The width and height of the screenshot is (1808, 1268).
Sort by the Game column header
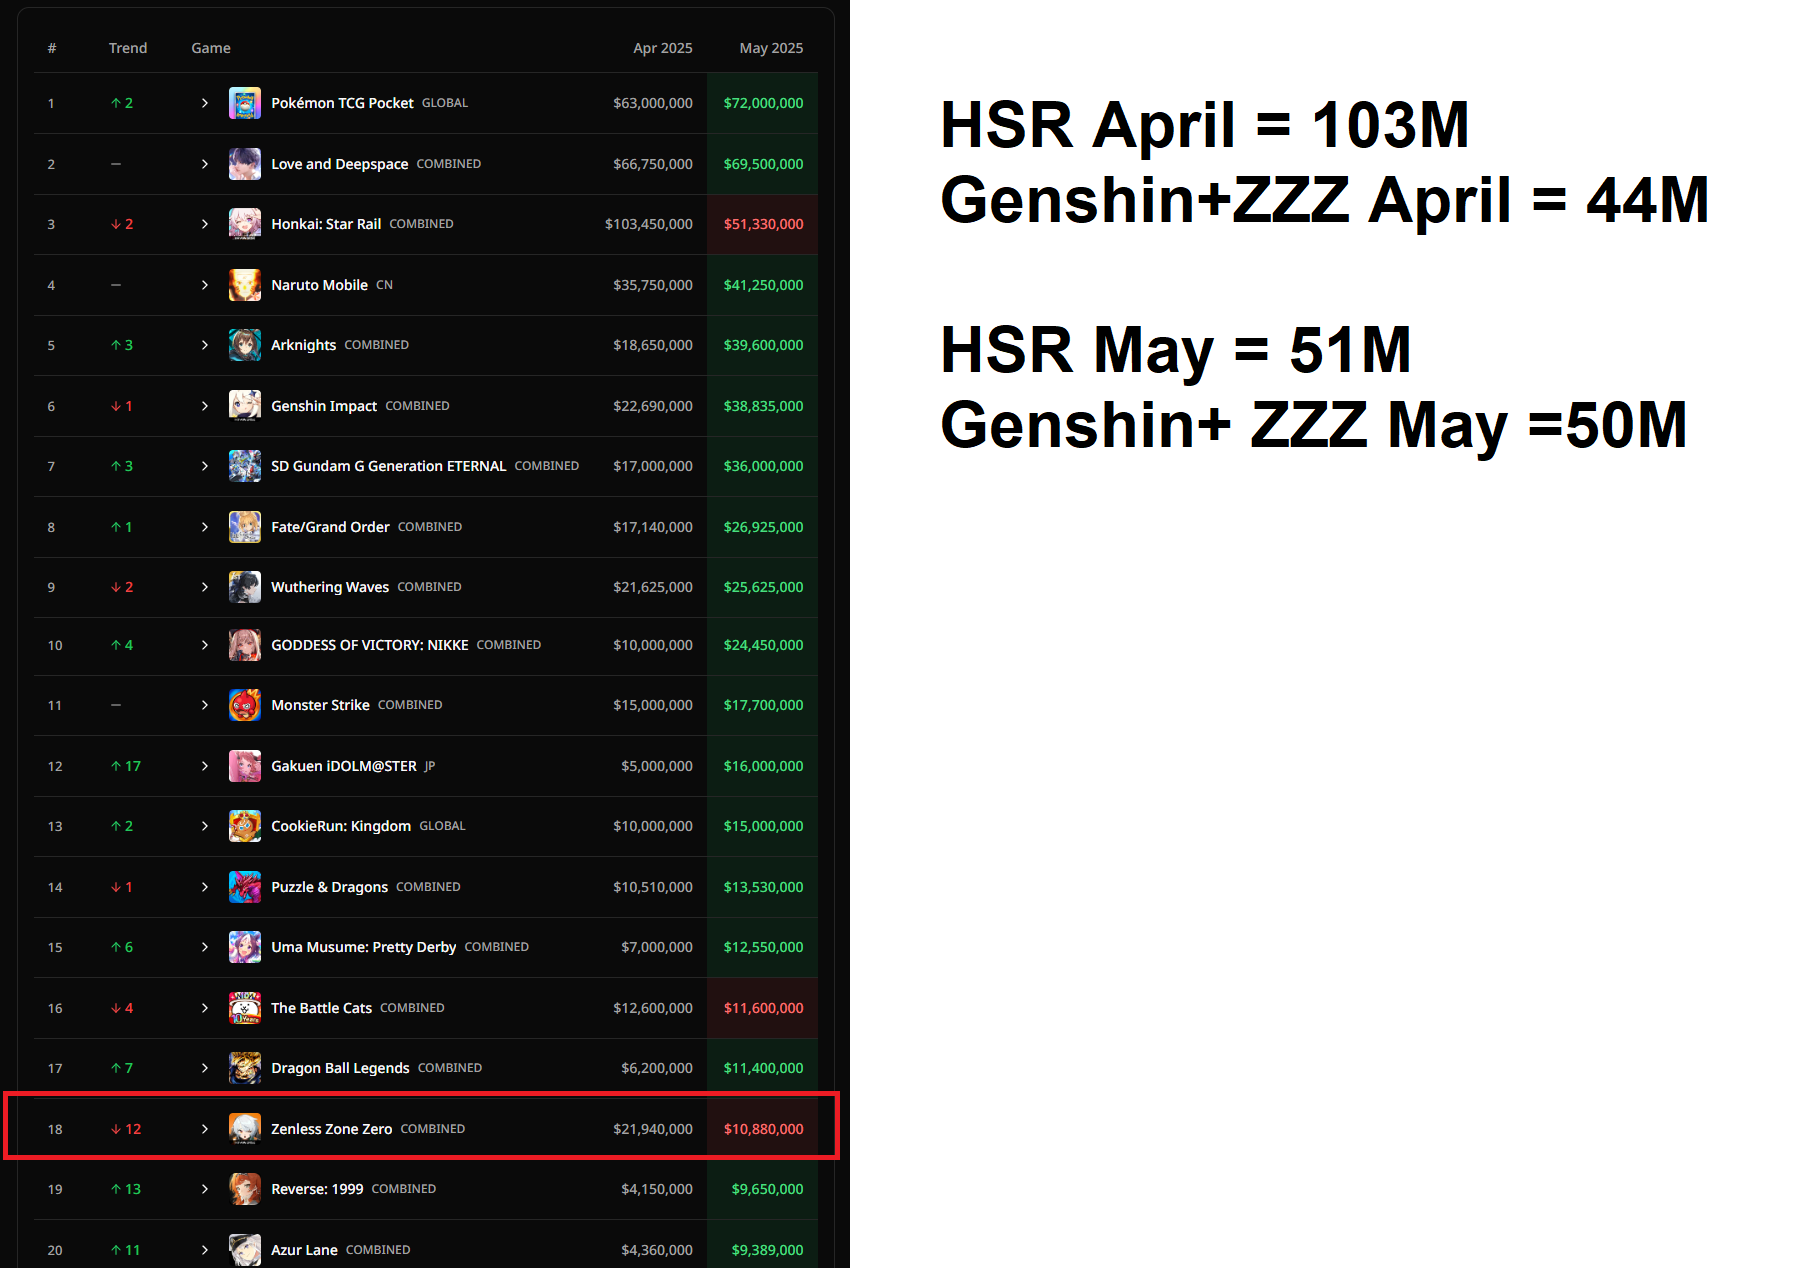coord(211,48)
